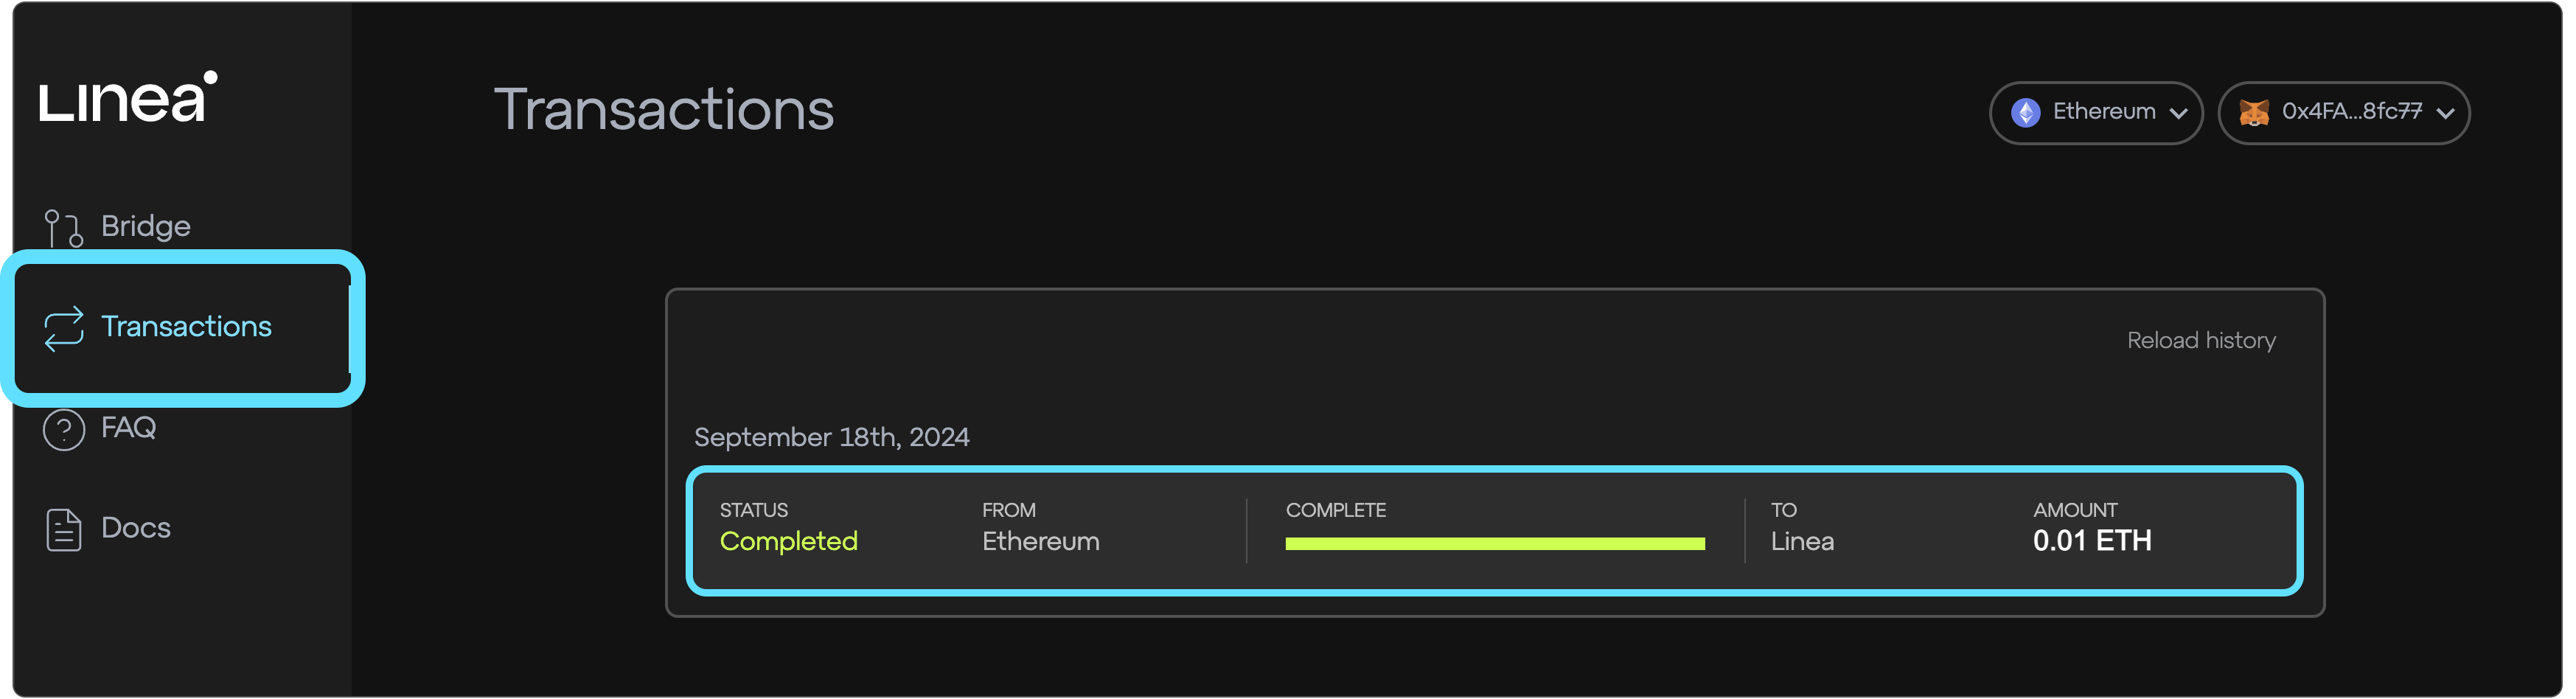Click the Ethereum diamond network icon
This screenshot has width=2576, height=699.
click(x=2027, y=113)
